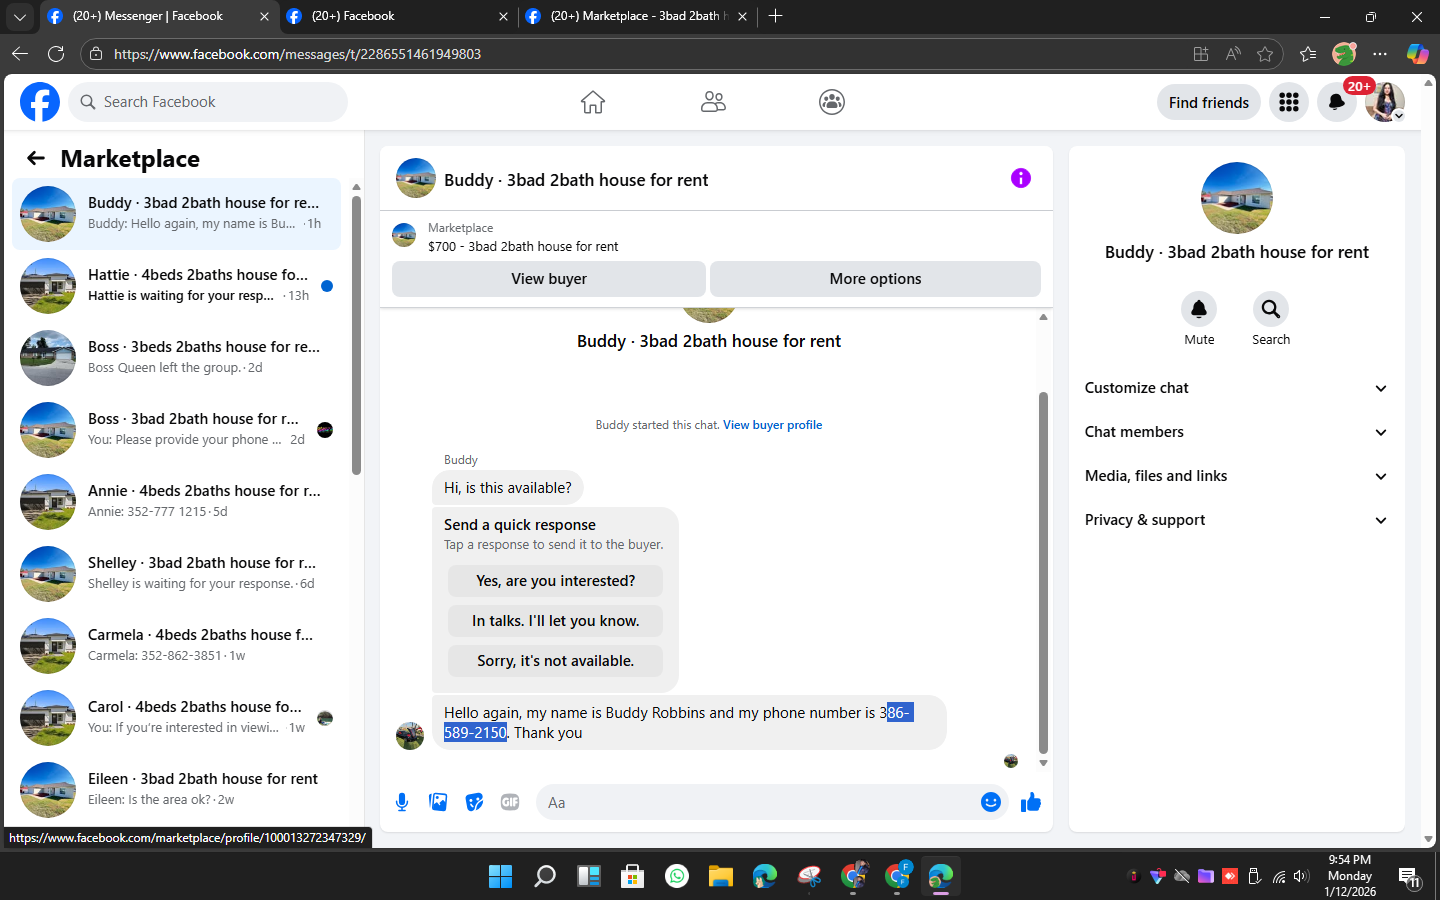Open Eileen 3bad 2bath conversation
This screenshot has width=1440, height=900.
[176, 789]
